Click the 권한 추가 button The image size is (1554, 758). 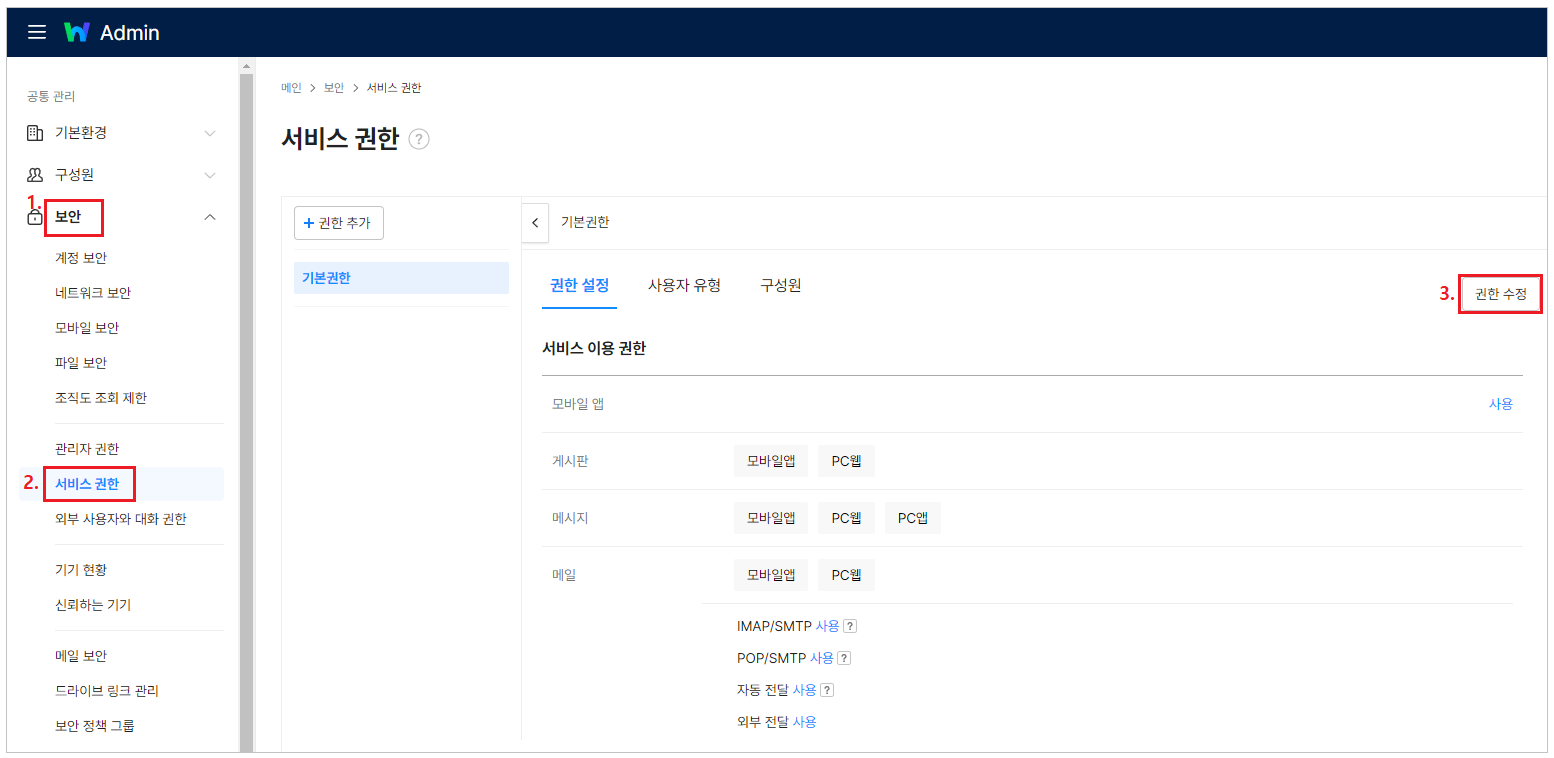tap(339, 223)
